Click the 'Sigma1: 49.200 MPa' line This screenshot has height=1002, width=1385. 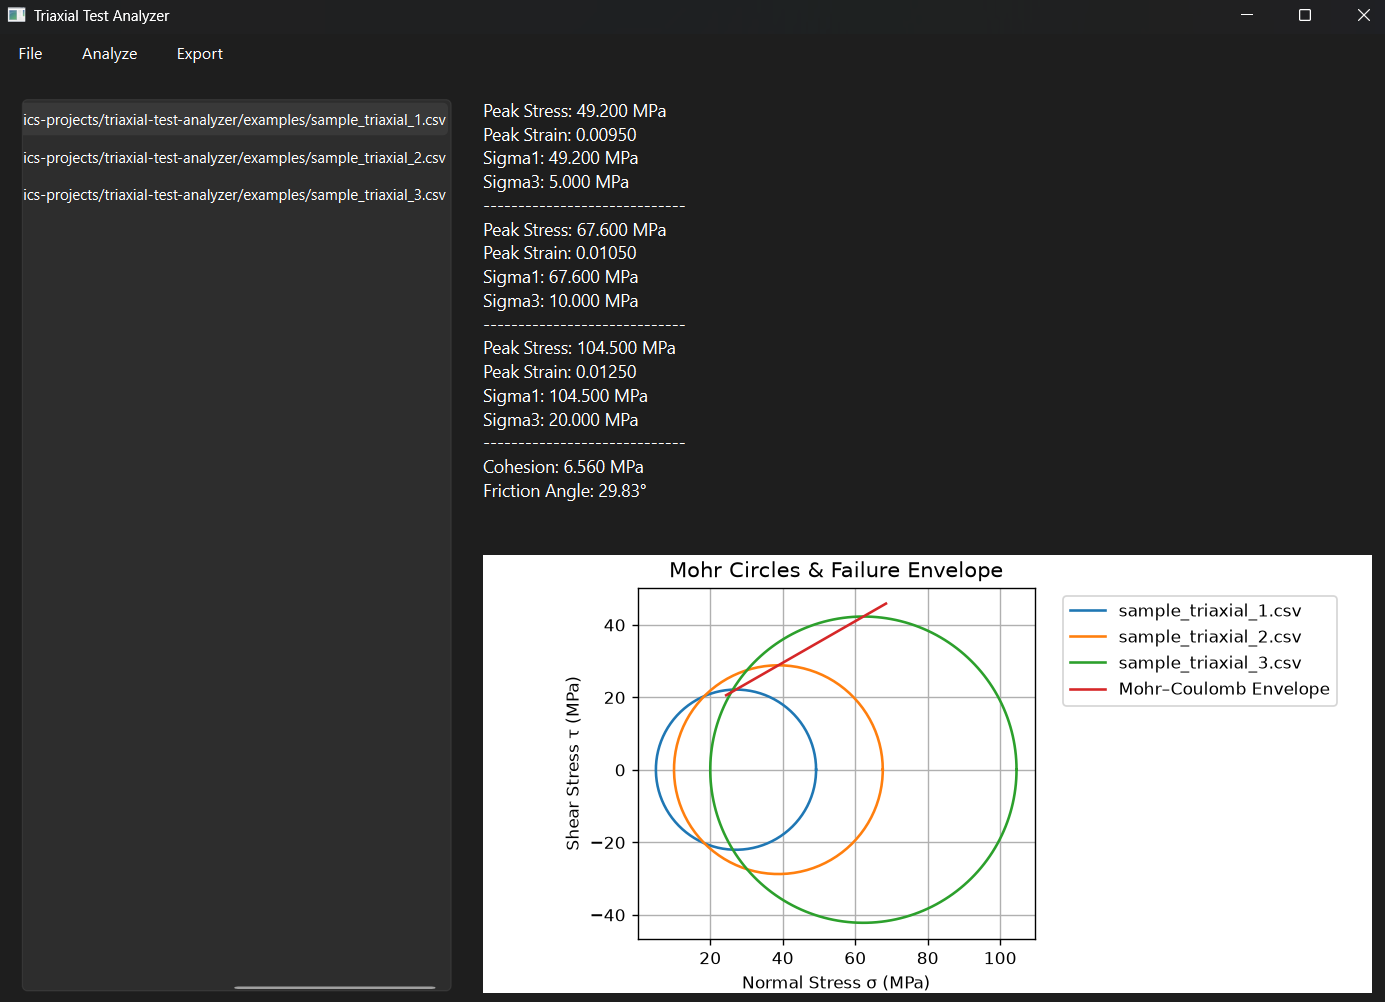coord(560,158)
